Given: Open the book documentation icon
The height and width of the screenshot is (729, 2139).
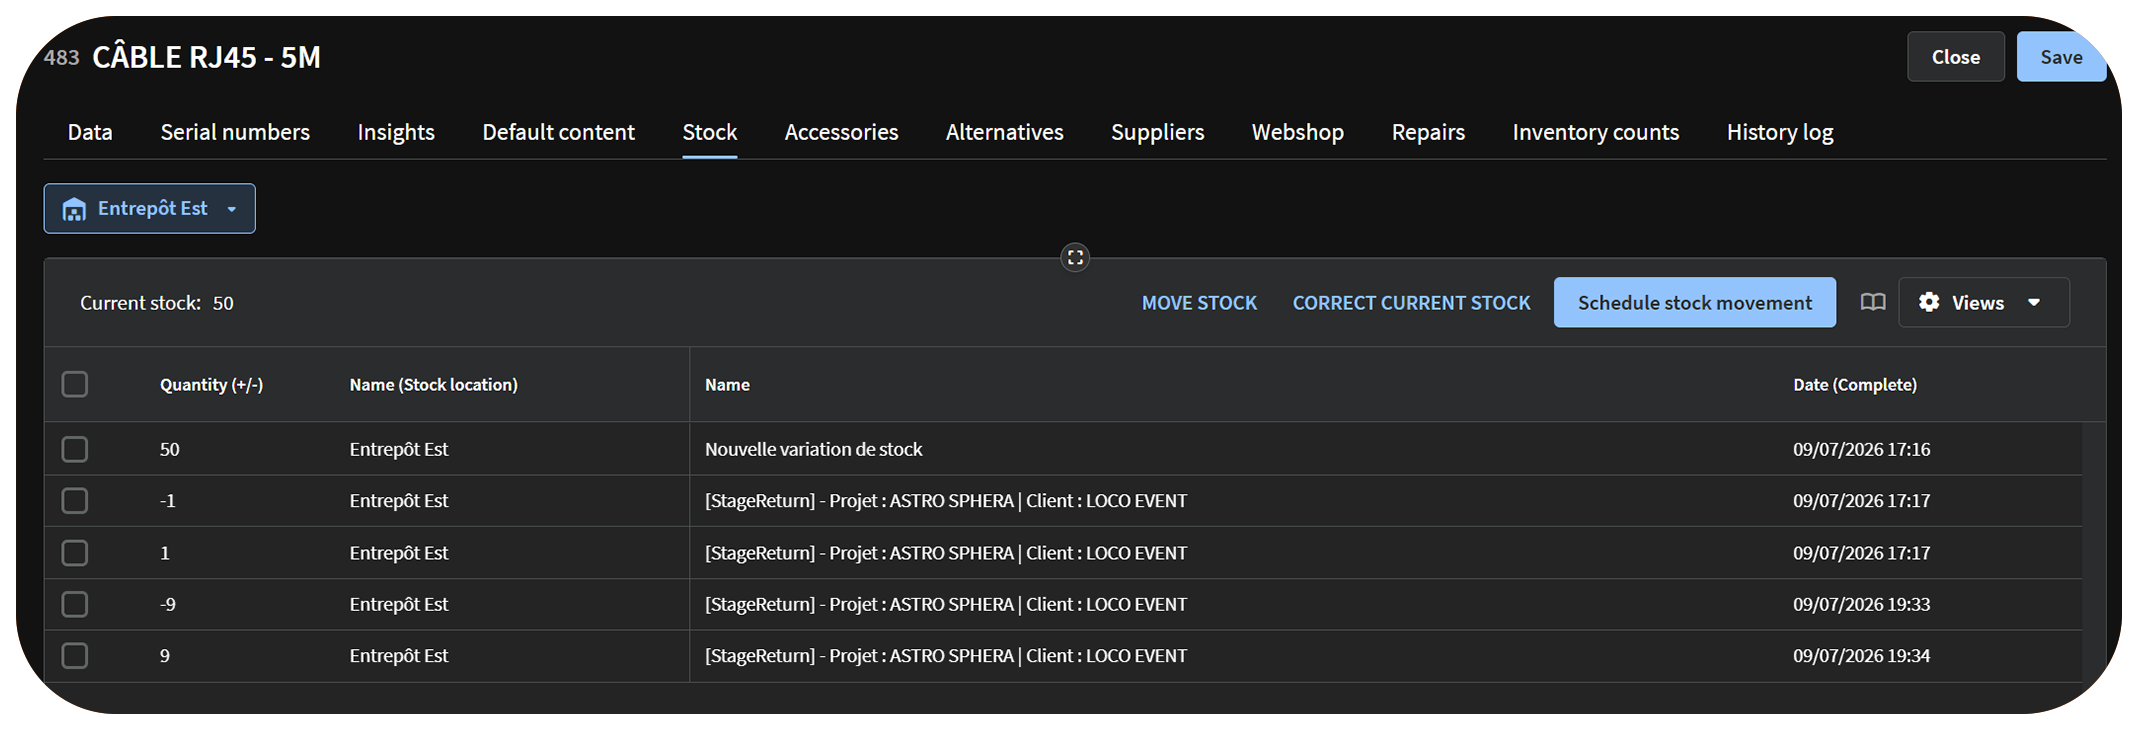Looking at the screenshot, I should click(1872, 303).
